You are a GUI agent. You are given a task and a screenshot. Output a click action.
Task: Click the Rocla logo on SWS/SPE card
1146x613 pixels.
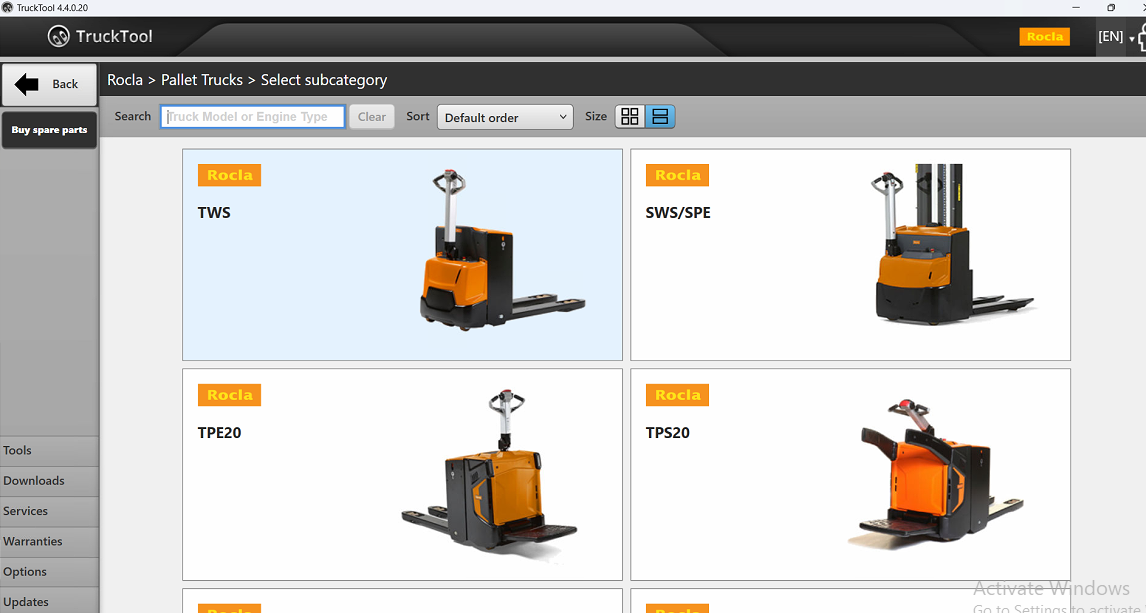pos(678,175)
